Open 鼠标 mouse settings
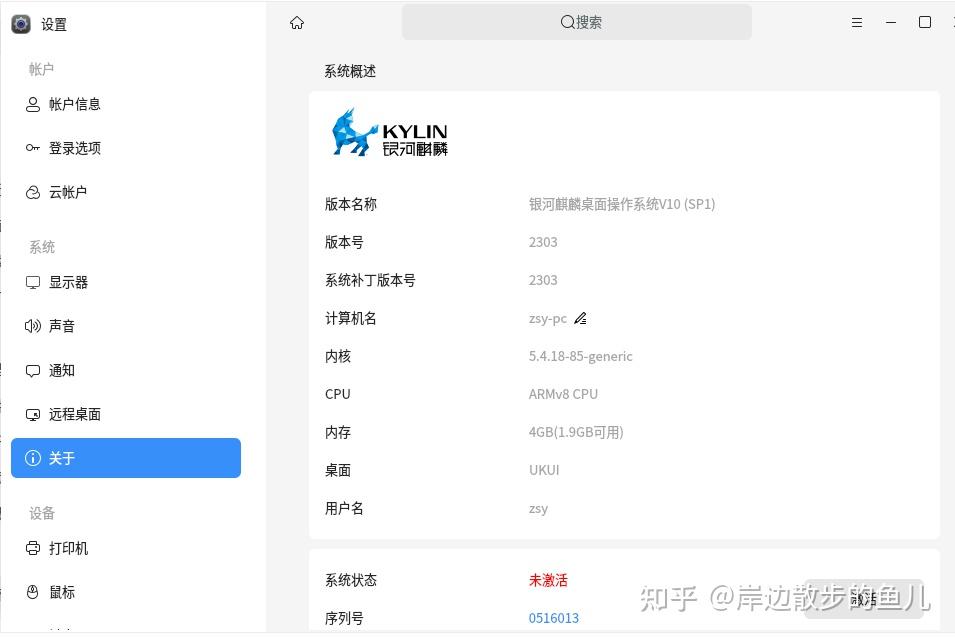 coord(61,592)
